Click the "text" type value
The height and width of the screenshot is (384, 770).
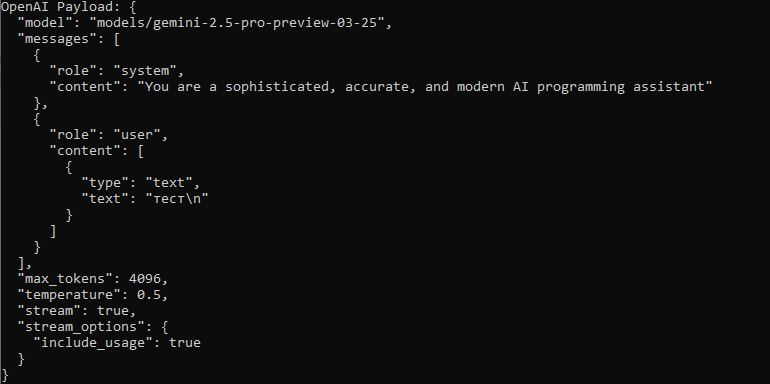tap(169, 183)
